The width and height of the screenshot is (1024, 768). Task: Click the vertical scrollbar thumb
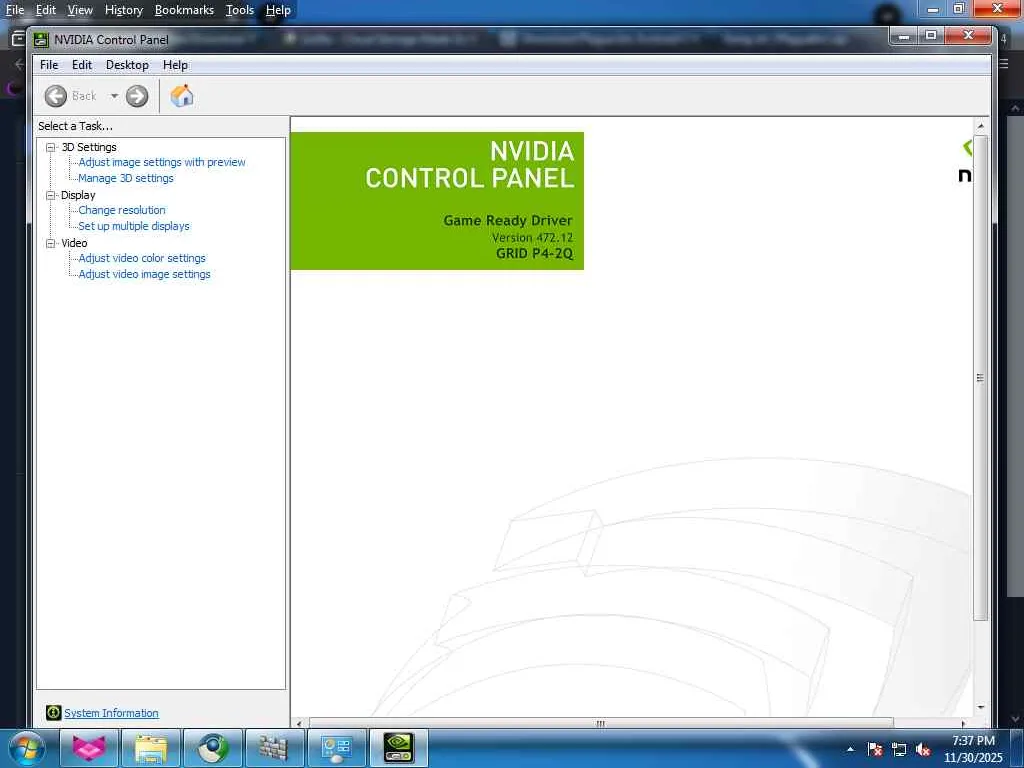pos(980,377)
